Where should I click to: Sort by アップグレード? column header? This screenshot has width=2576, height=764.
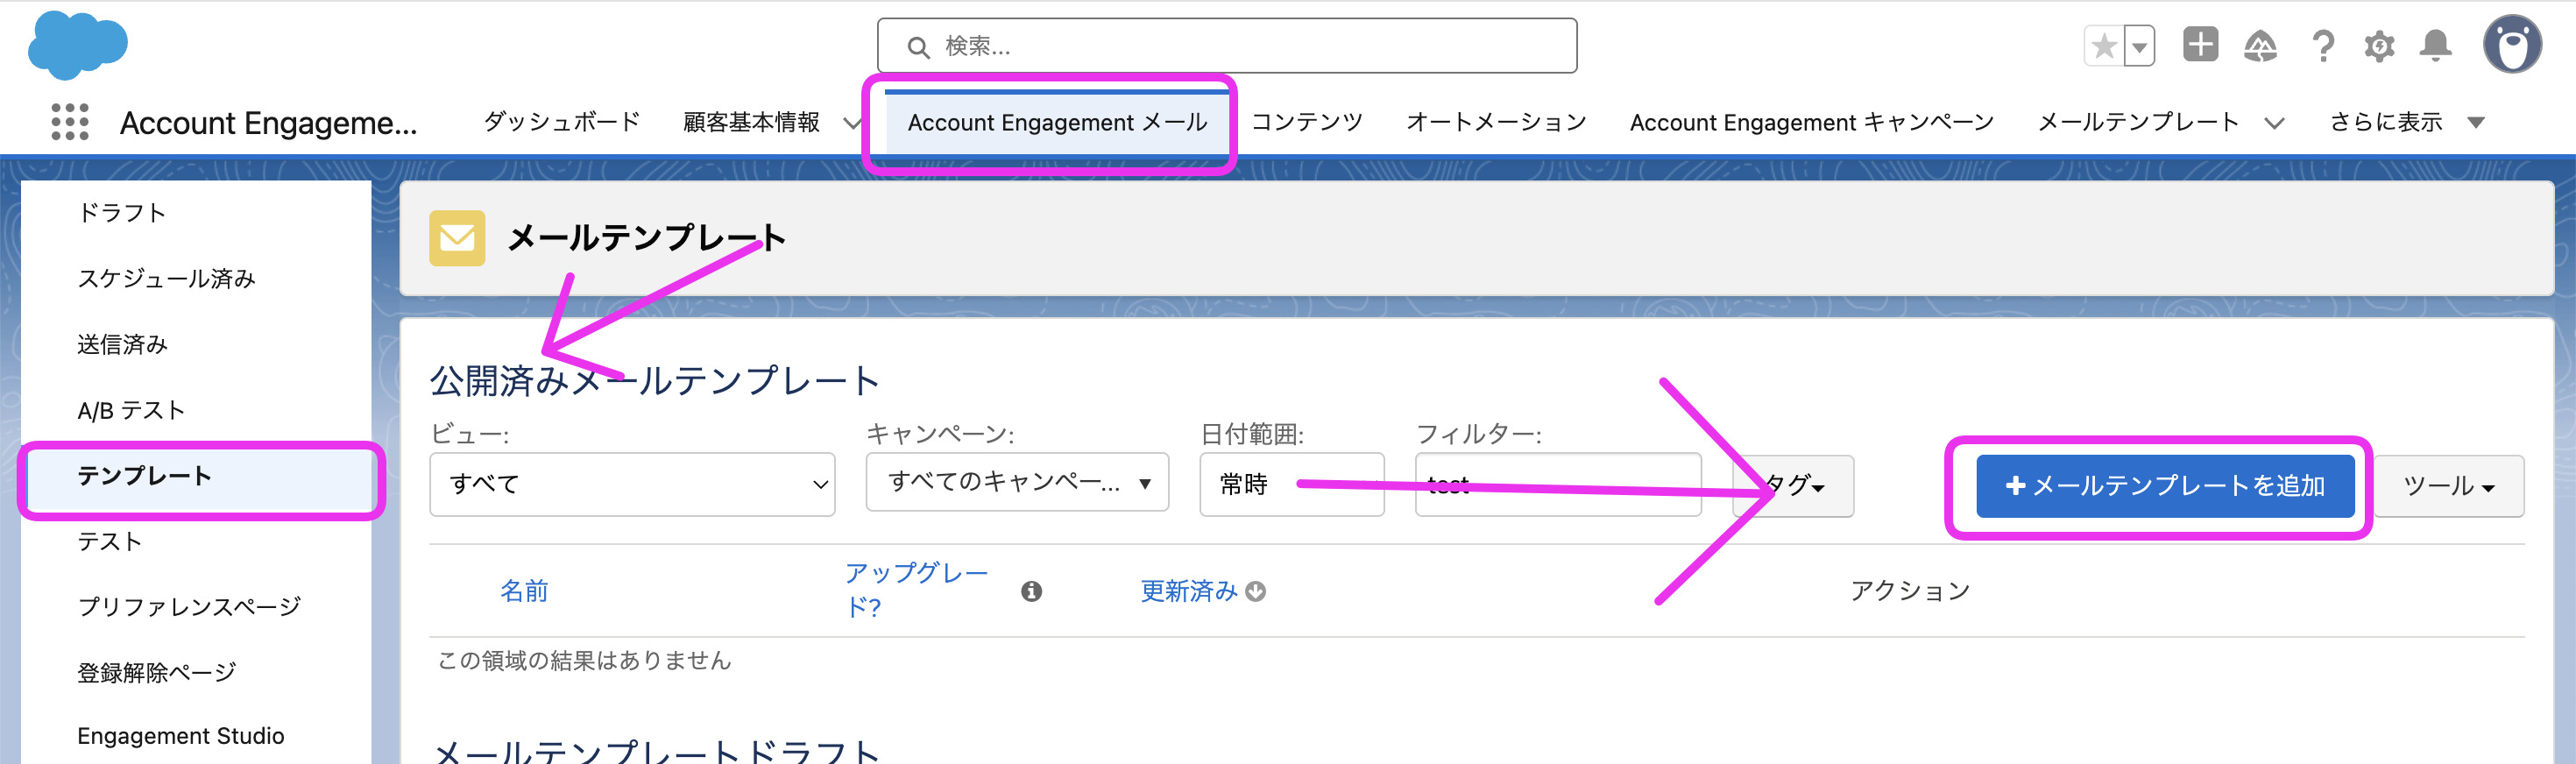916,590
